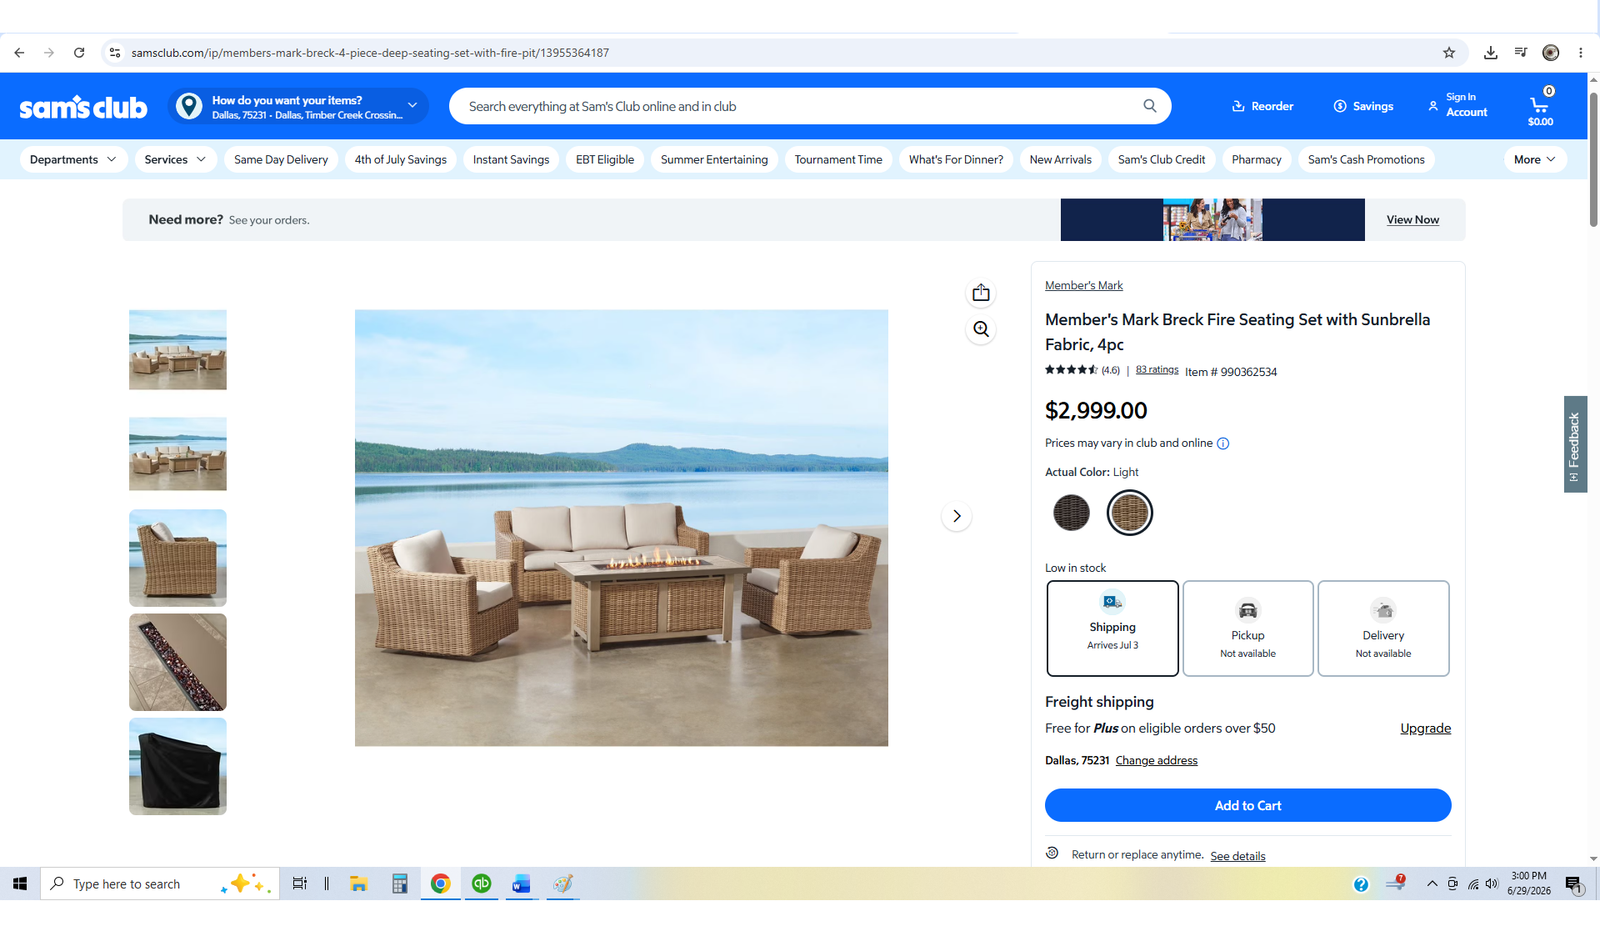Viewport: 1600px width, 942px height.
Task: Select the Pickup fulfillment option
Action: pos(1248,629)
